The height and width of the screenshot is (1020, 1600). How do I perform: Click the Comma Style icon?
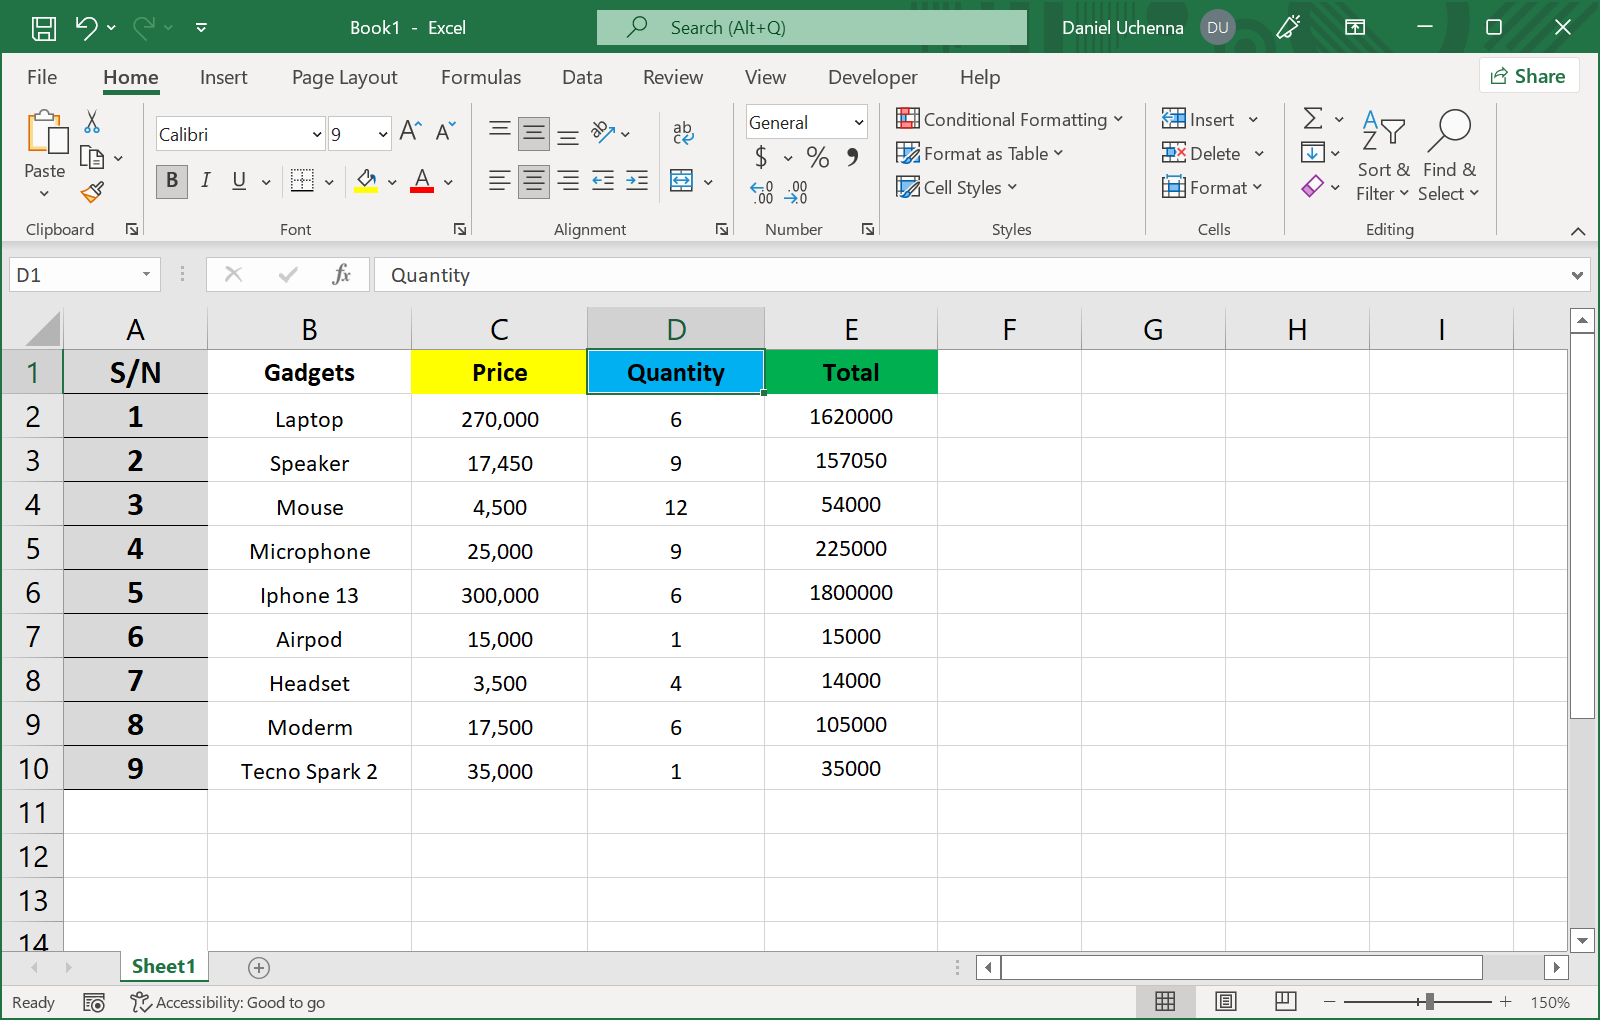851,157
